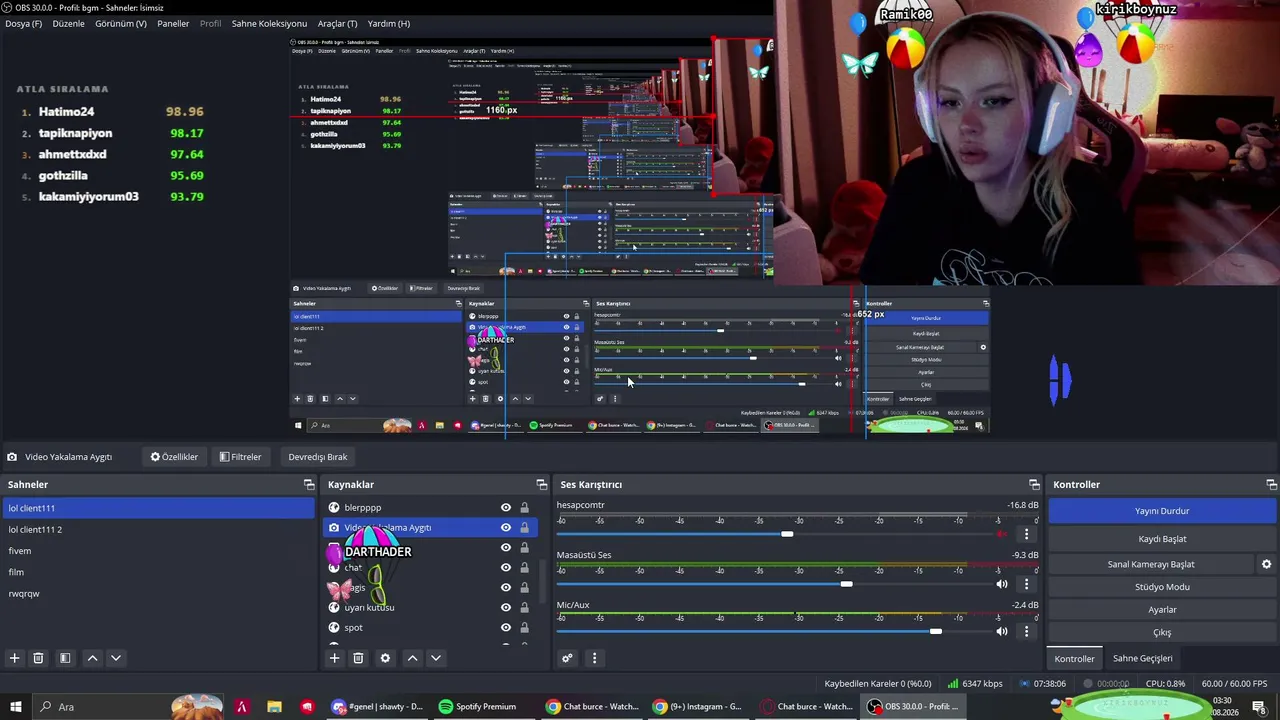Open scene filters icon in the Sahneler toolbar
1280x720 pixels.
pos(65,658)
